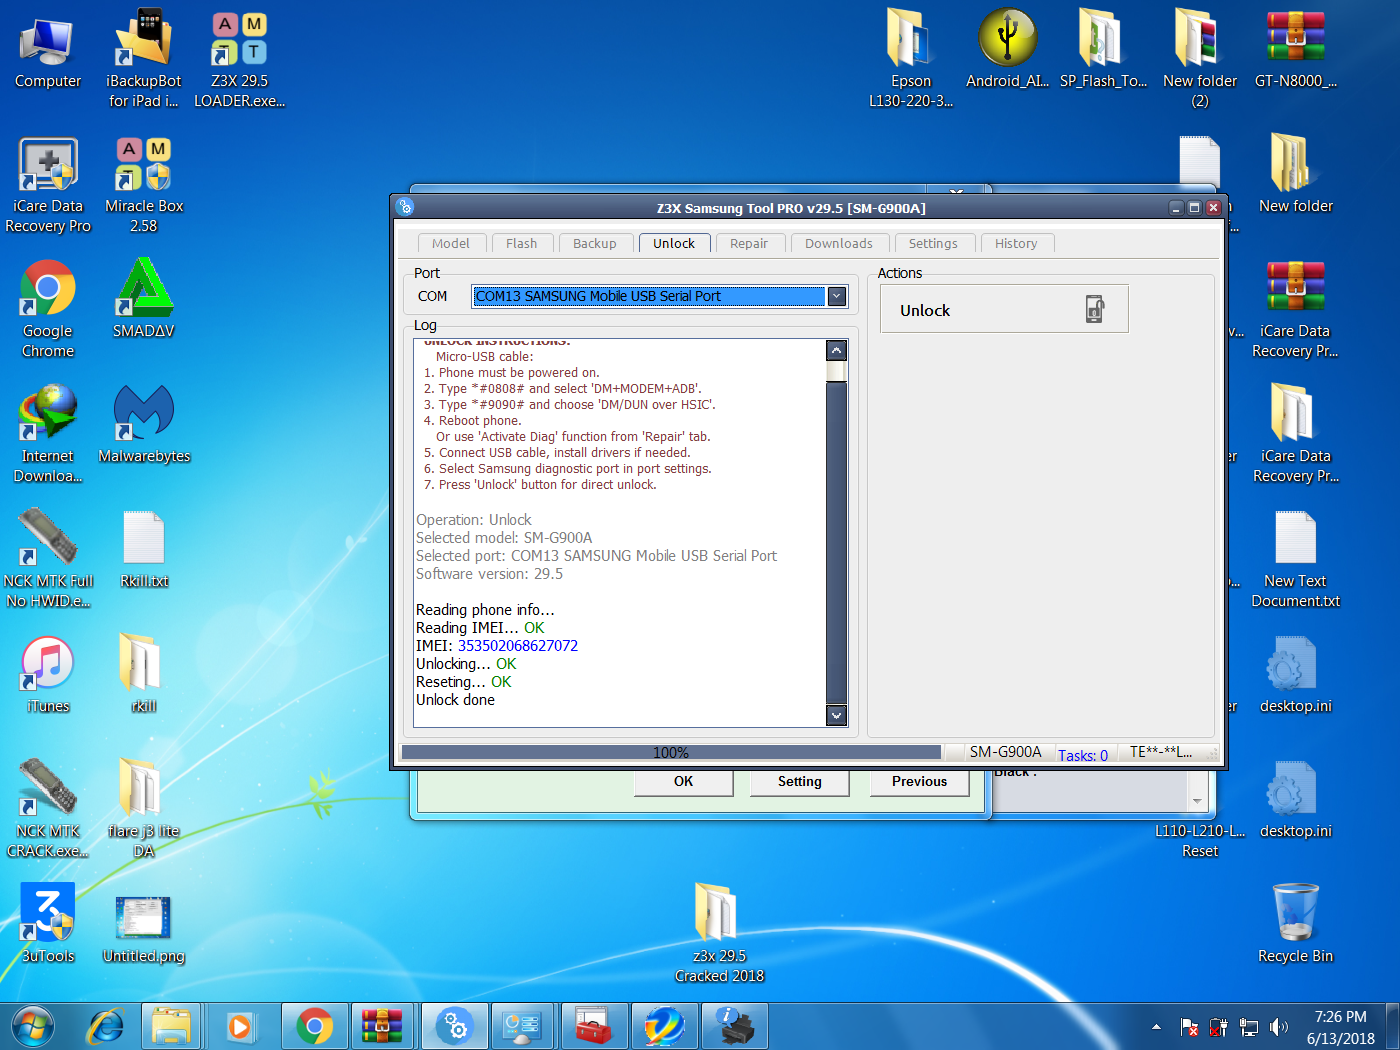Screen dimensions: 1400x1050
Task: Open z3x 29.5 Cracked 2018 folder
Action: 719,933
